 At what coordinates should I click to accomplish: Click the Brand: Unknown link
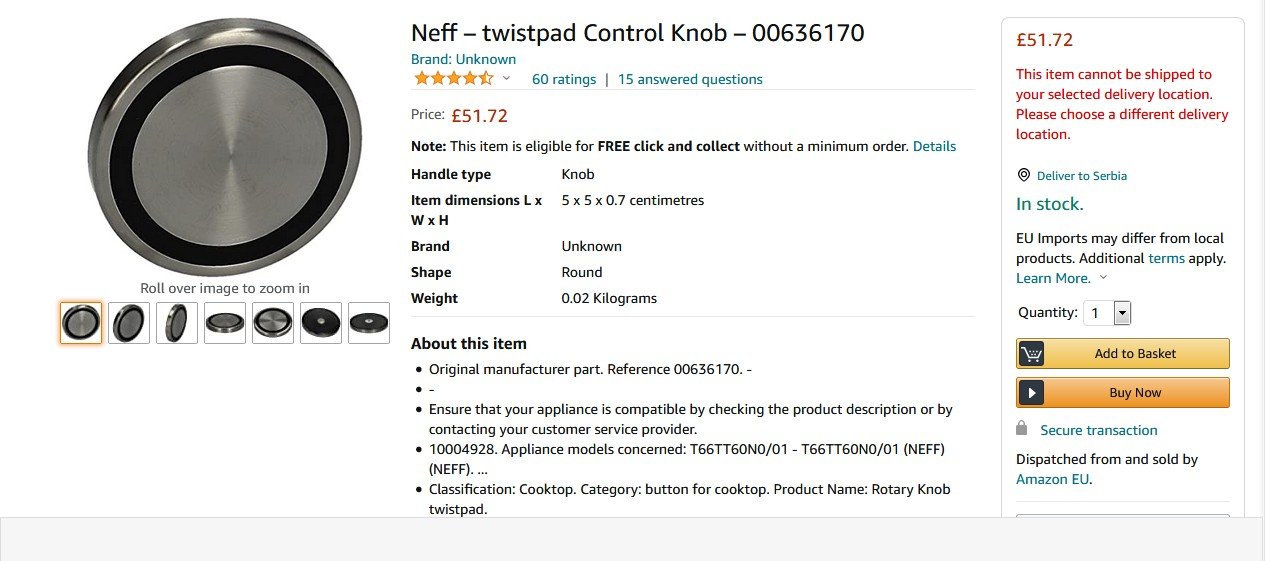point(463,59)
